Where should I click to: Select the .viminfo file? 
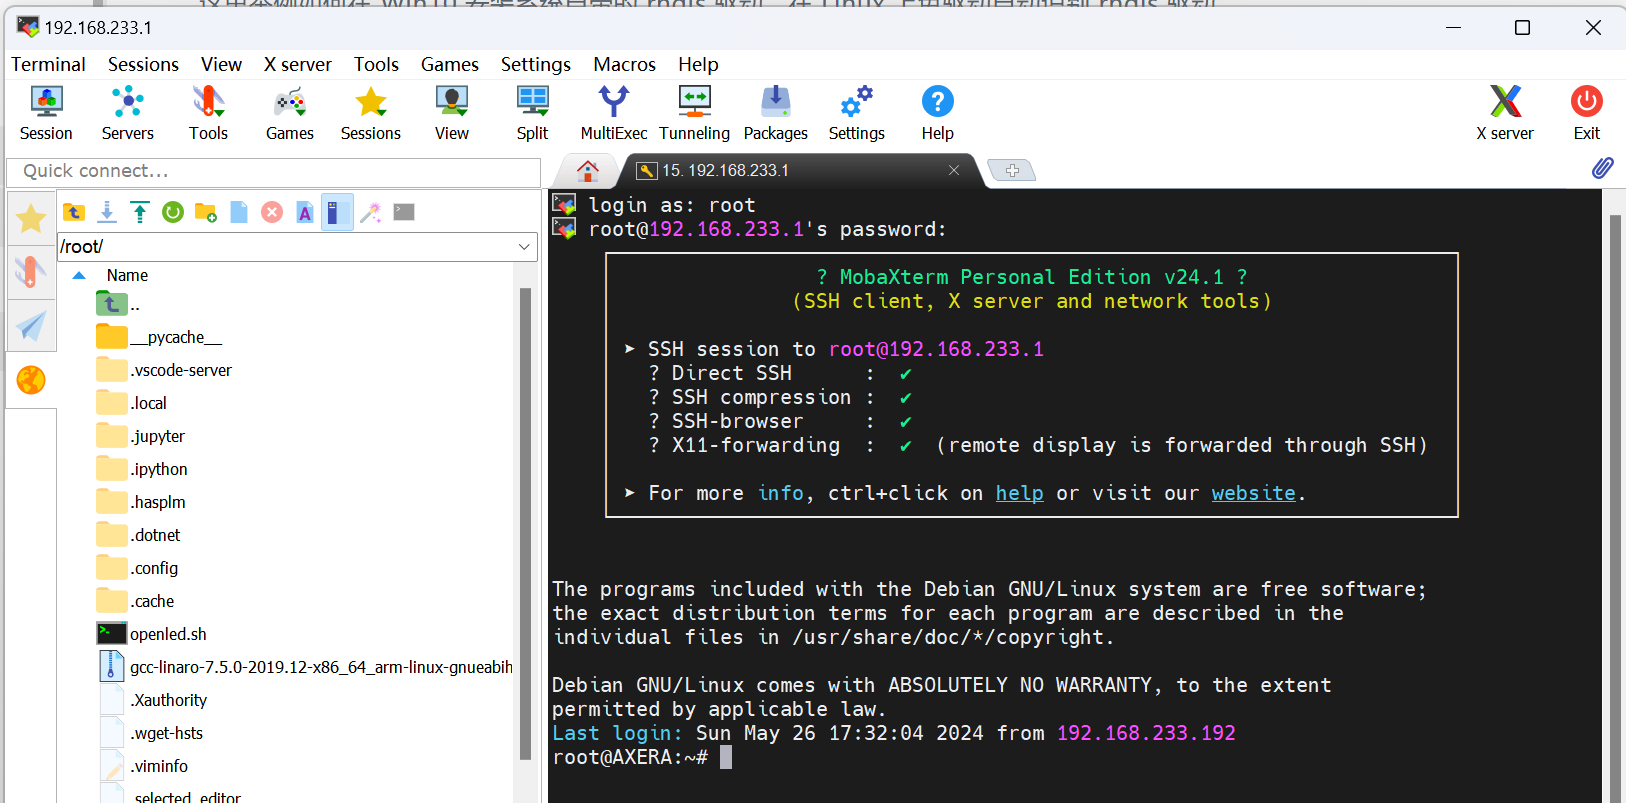click(x=144, y=766)
